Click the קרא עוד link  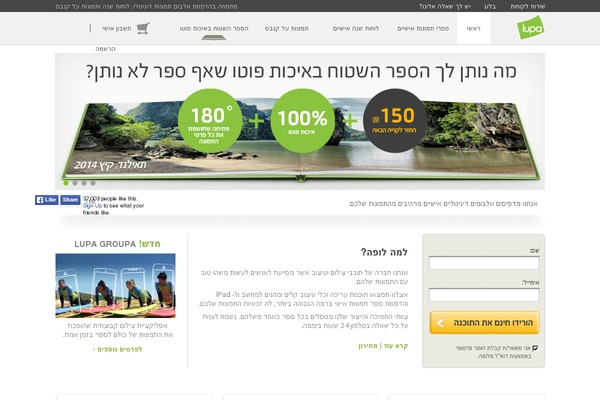pos(396,346)
